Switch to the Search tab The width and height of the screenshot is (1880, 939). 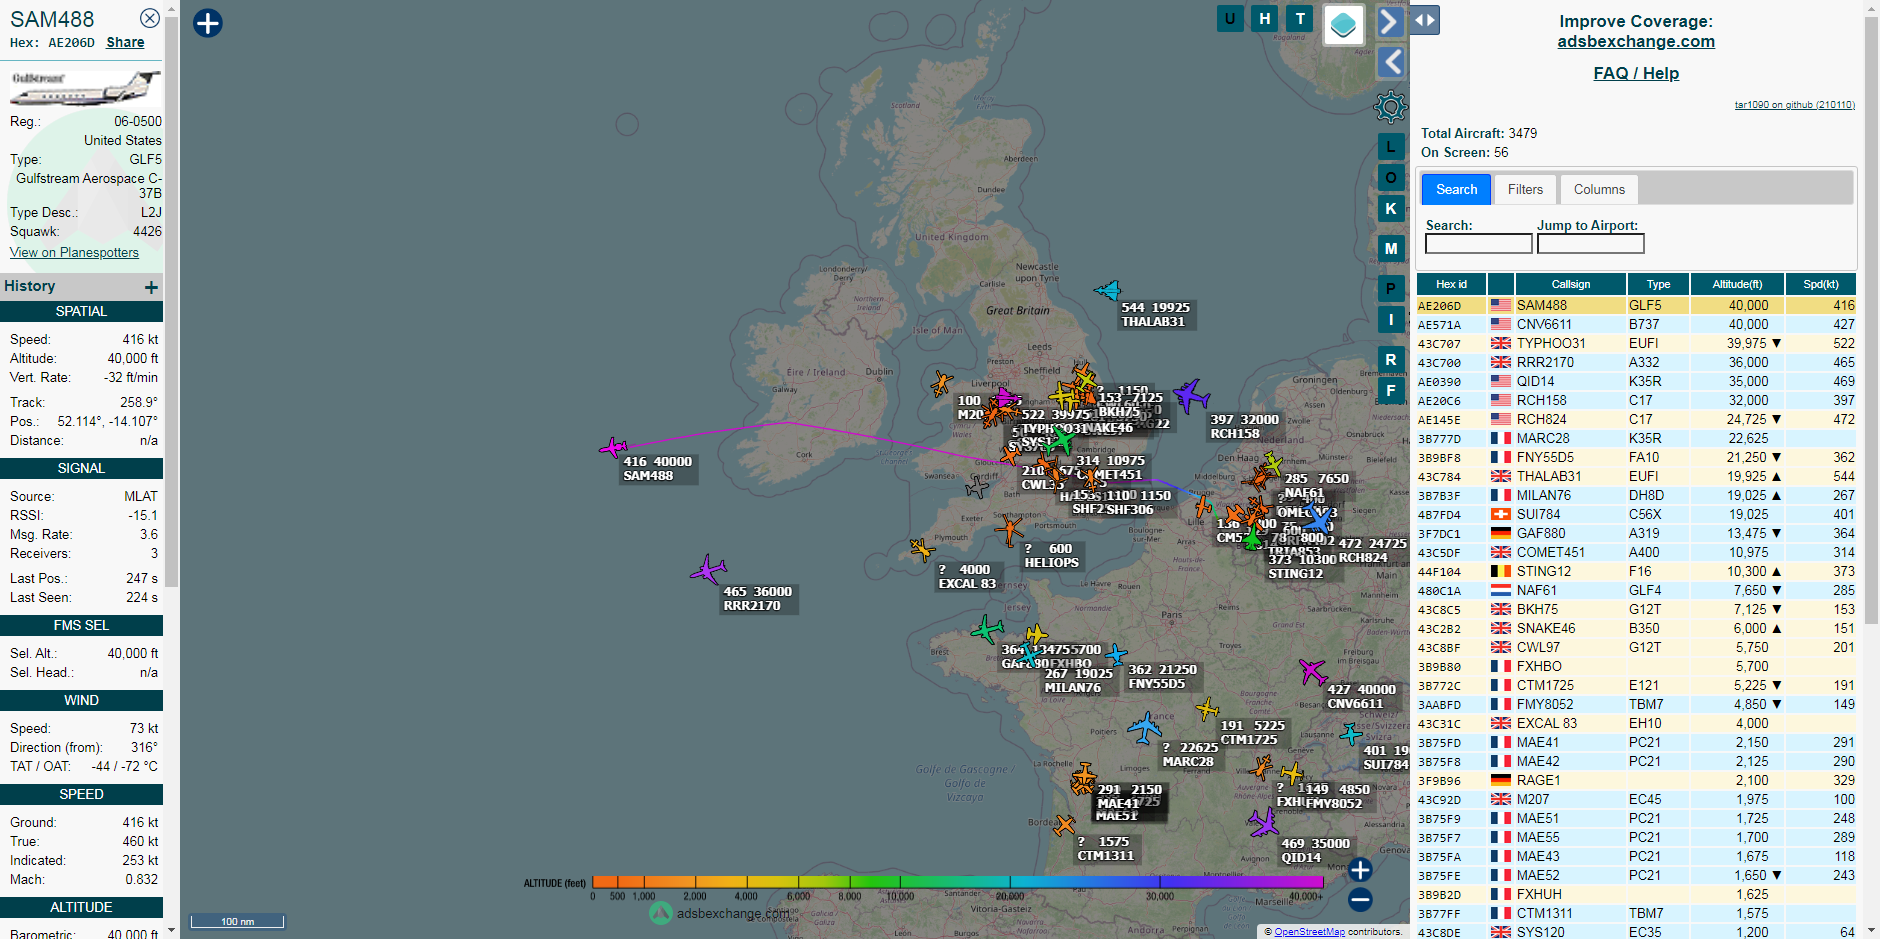pyautogui.click(x=1457, y=189)
